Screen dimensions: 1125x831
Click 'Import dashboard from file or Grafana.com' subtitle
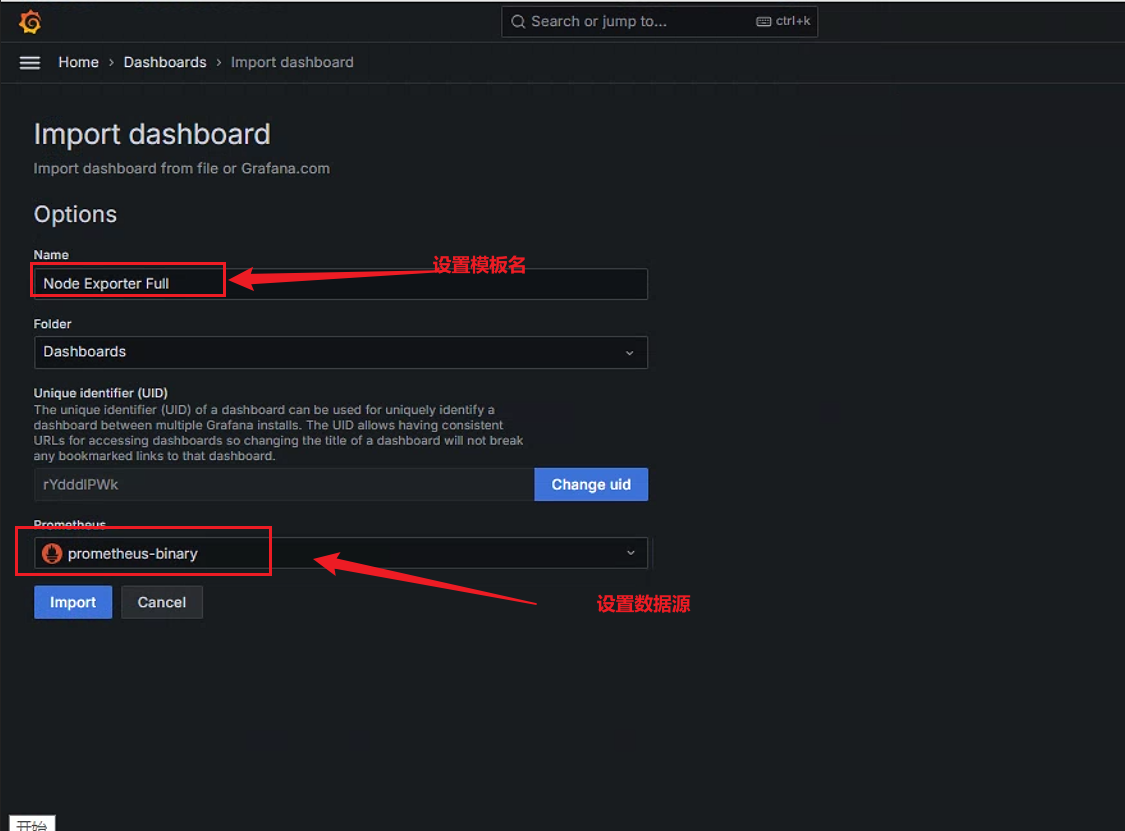[182, 169]
